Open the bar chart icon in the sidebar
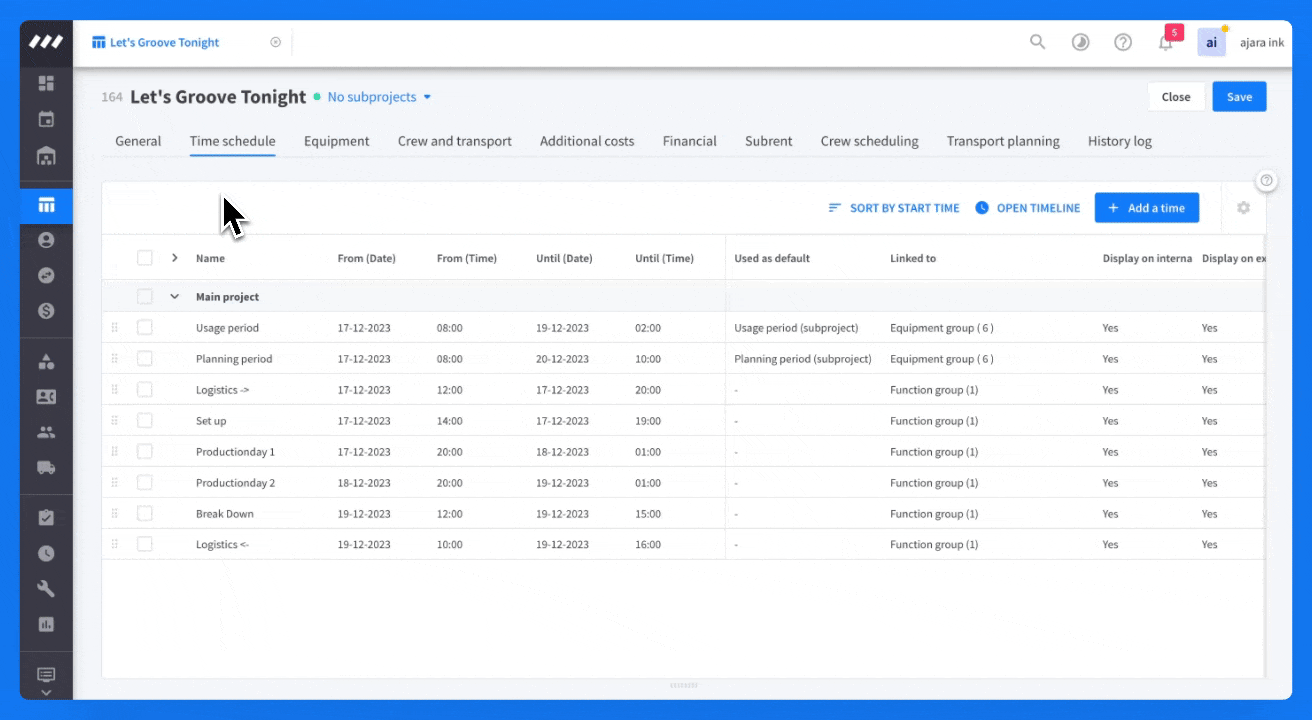1312x720 pixels. [x=46, y=624]
